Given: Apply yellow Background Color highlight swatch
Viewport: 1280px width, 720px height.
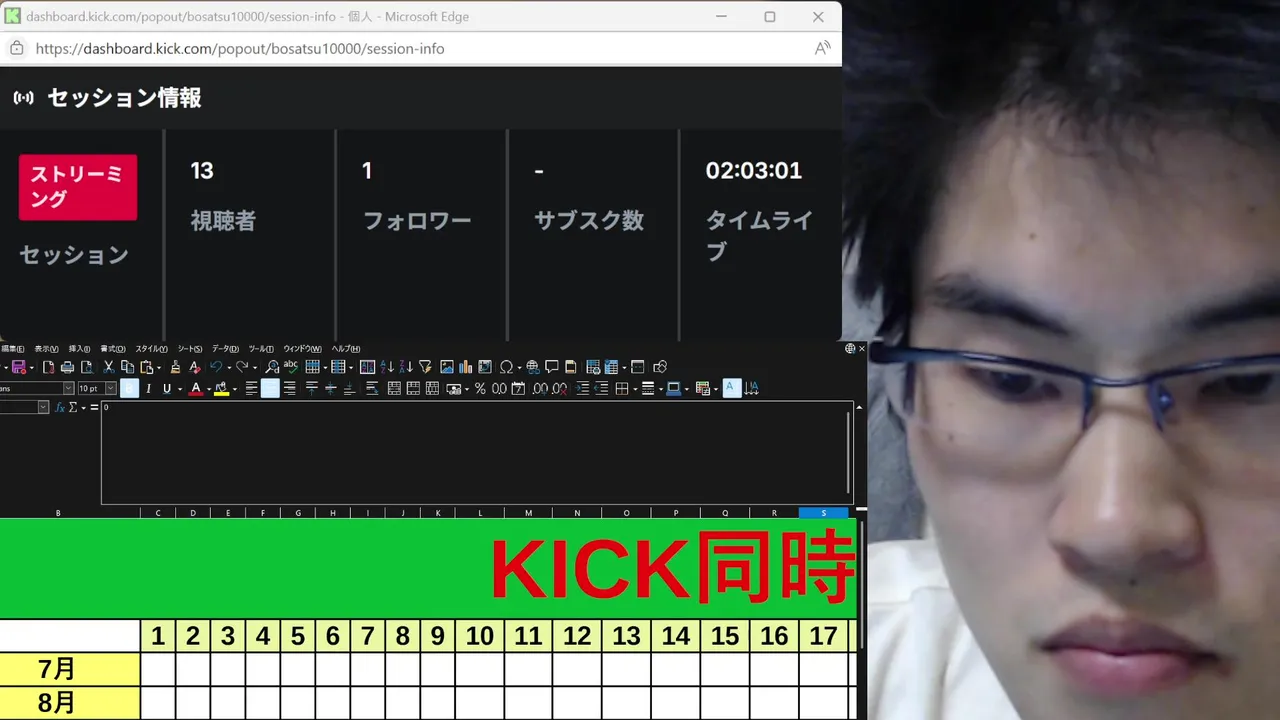Looking at the screenshot, I should [x=222, y=389].
